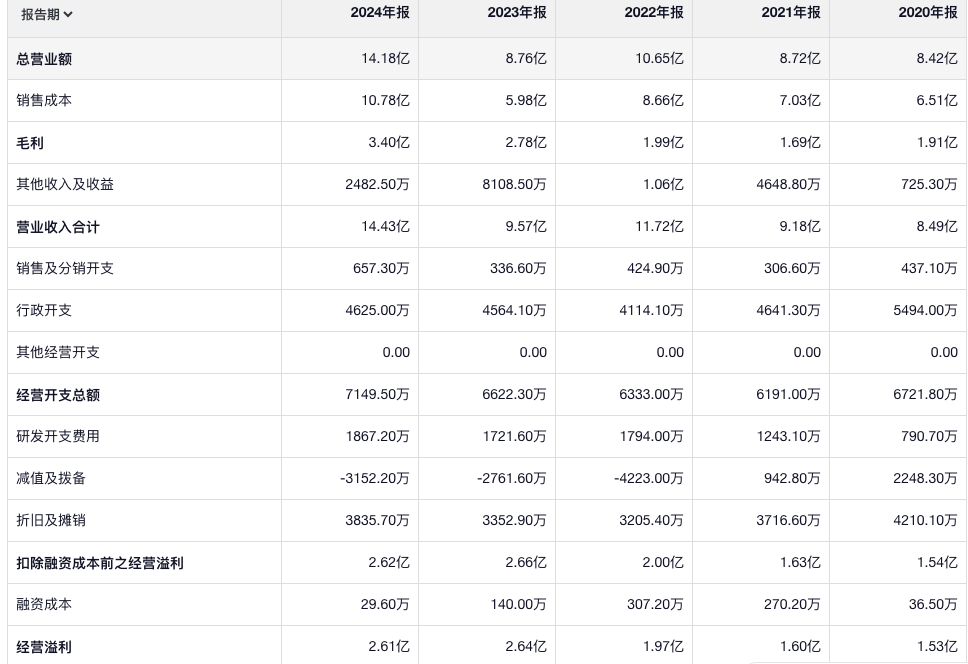Select the -3152.20万 impairment cell
This screenshot has width=968, height=664.
pyautogui.click(x=374, y=479)
